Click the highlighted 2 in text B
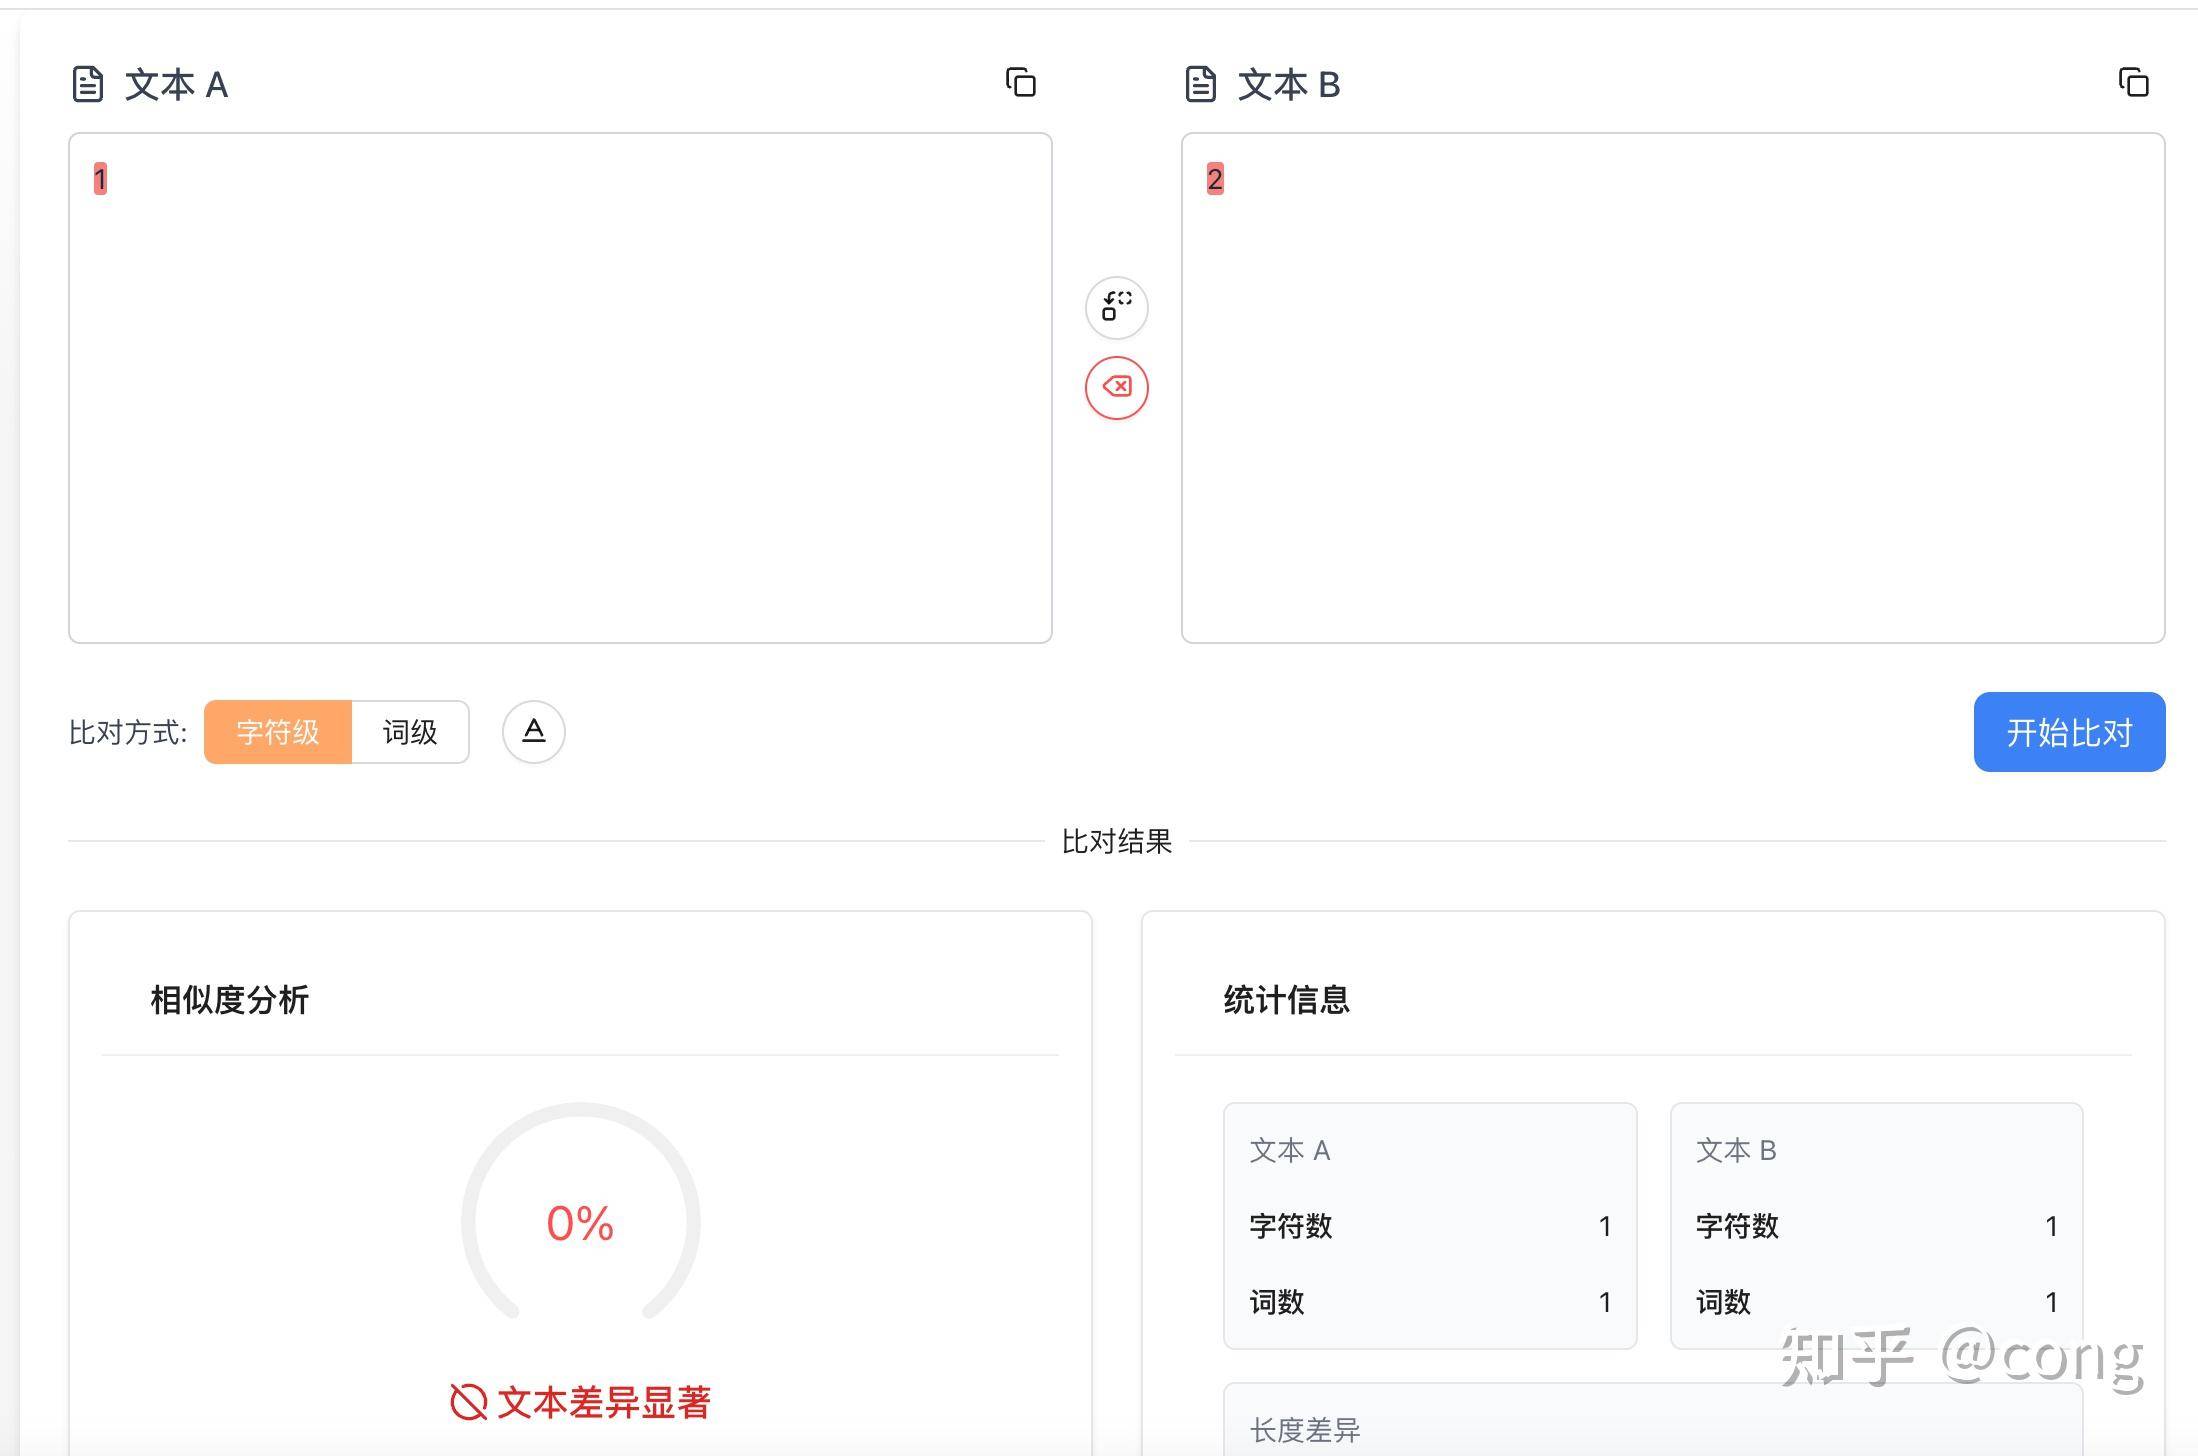This screenshot has height=1456, width=2198. click(x=1215, y=179)
